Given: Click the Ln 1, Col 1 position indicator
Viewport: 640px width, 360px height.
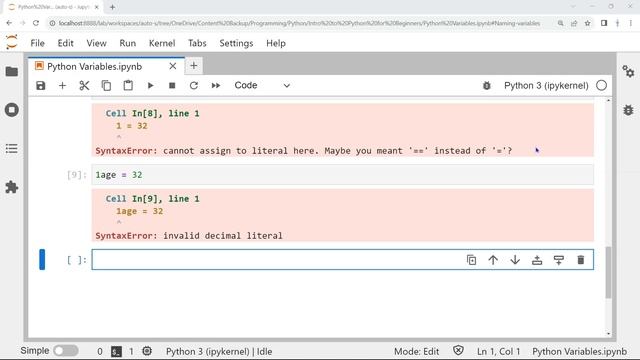Looking at the screenshot, I should (x=498, y=351).
